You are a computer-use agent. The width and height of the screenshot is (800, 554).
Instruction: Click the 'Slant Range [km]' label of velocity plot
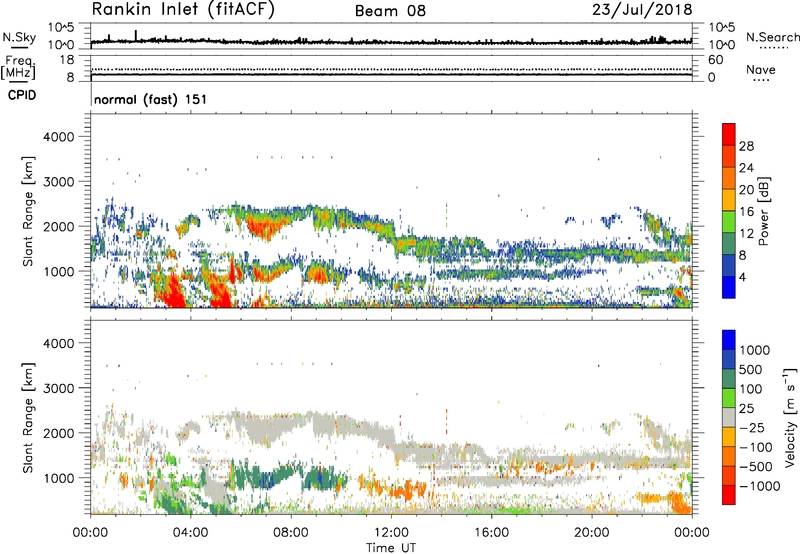(28, 417)
